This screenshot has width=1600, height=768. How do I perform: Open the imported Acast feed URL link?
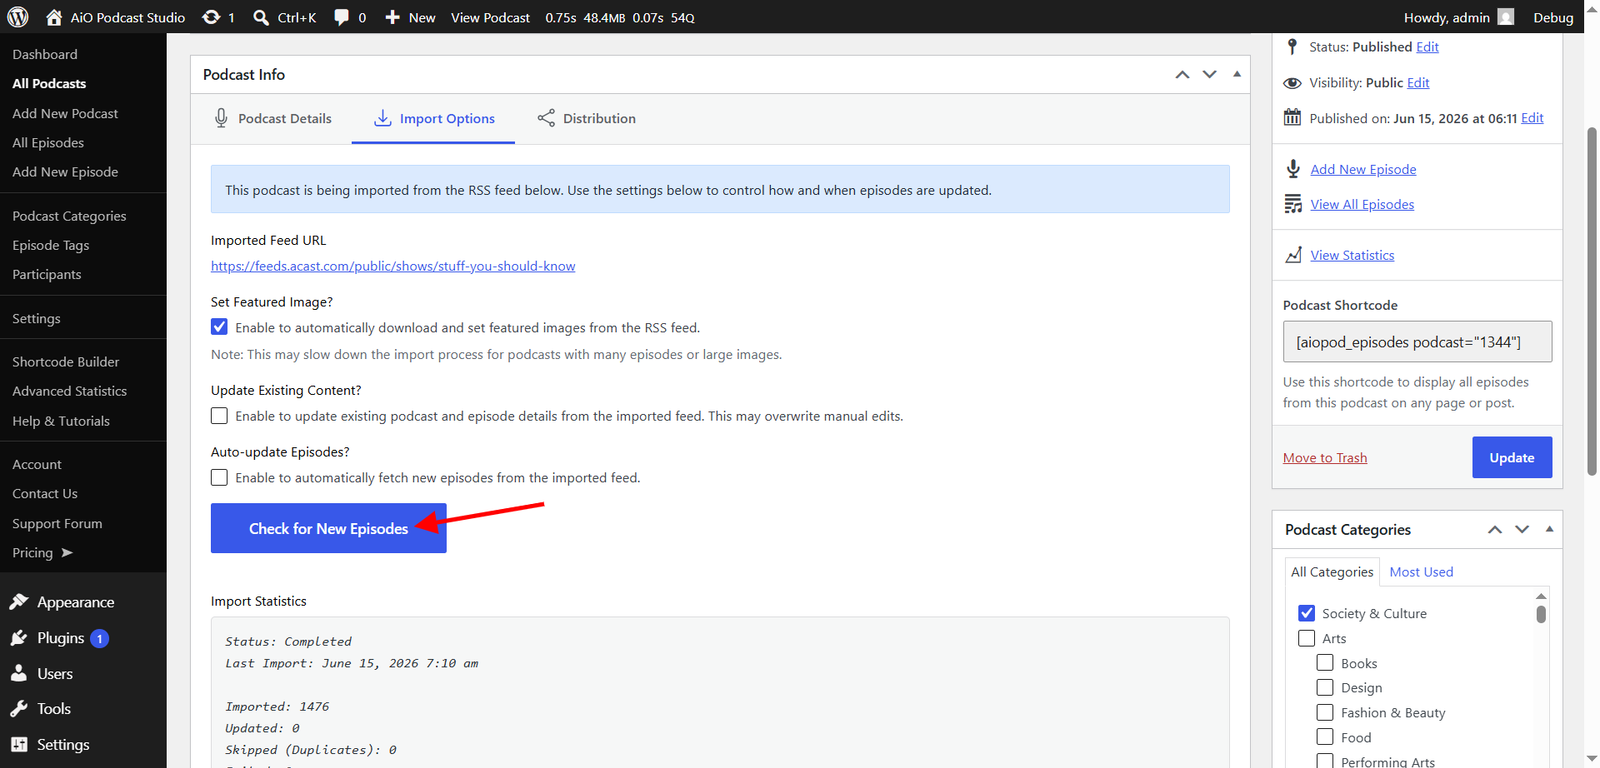(x=393, y=266)
